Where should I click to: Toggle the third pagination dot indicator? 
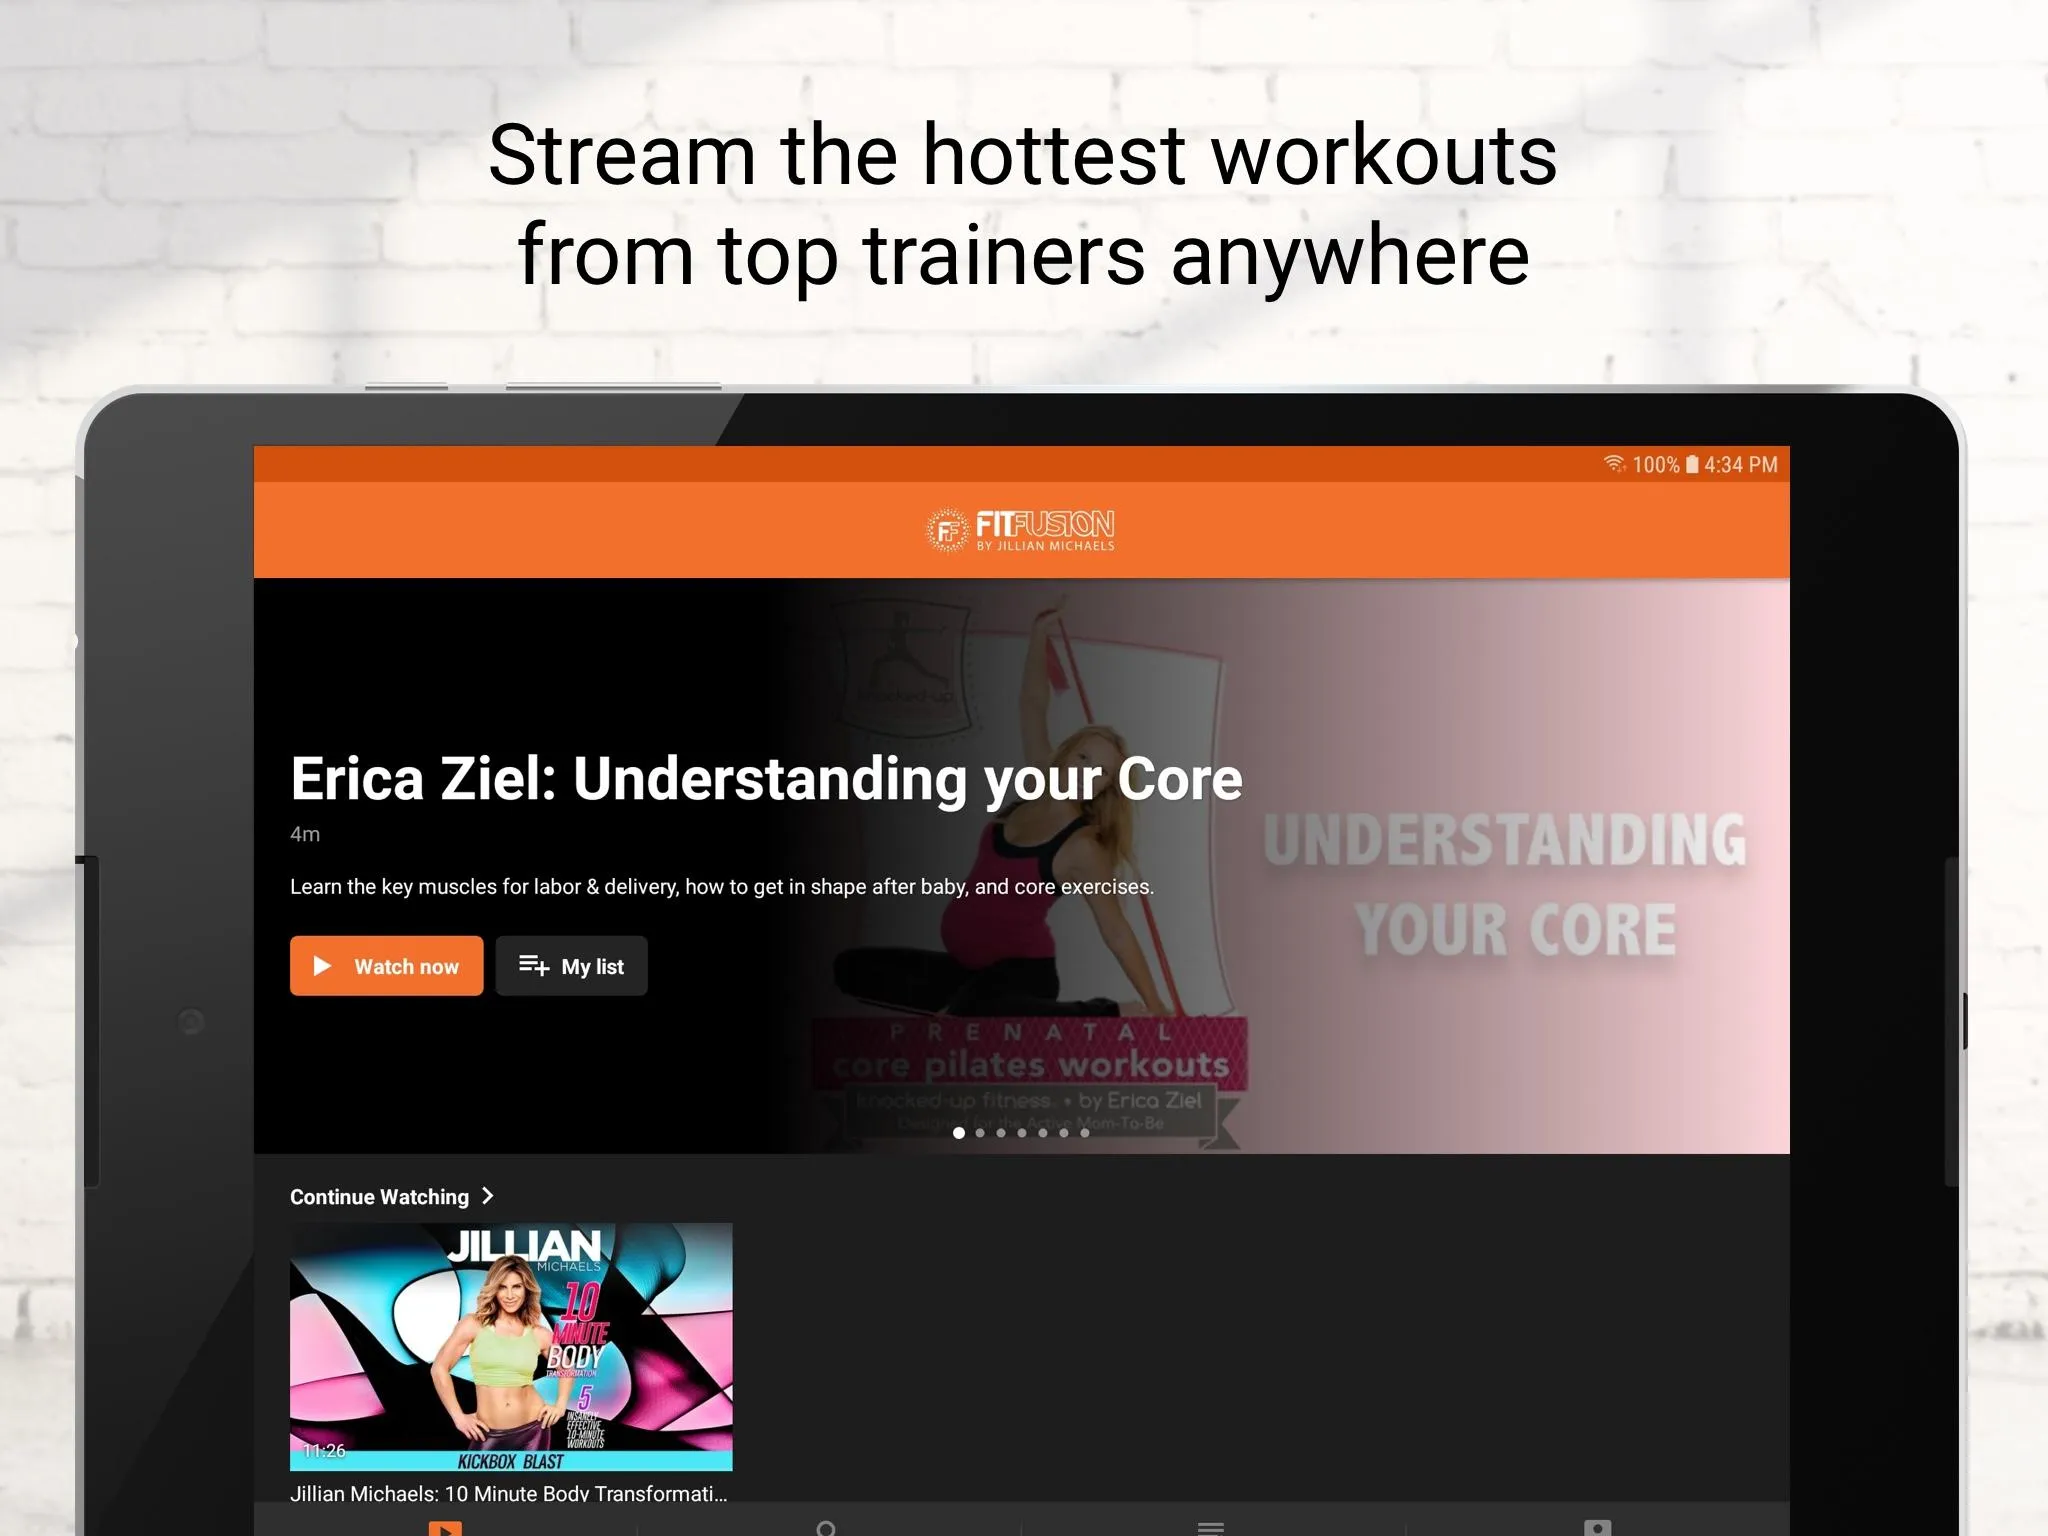point(1001,1134)
